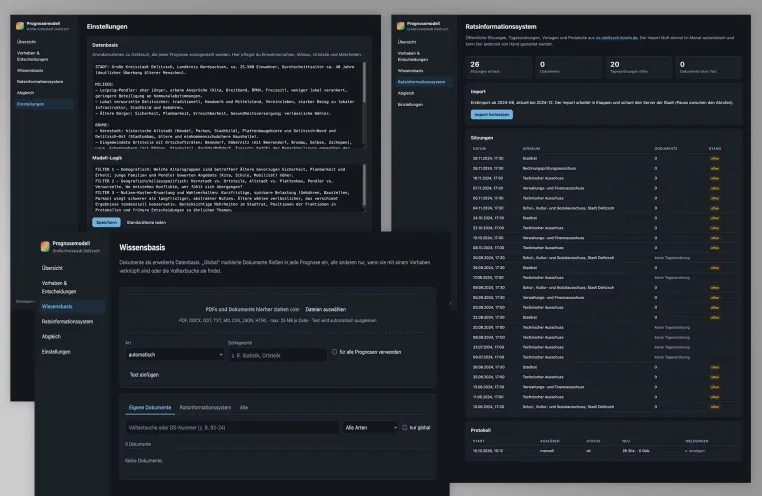The width and height of the screenshot is (762, 496).
Task: Click the DATUM column header
Action: (x=479, y=149)
